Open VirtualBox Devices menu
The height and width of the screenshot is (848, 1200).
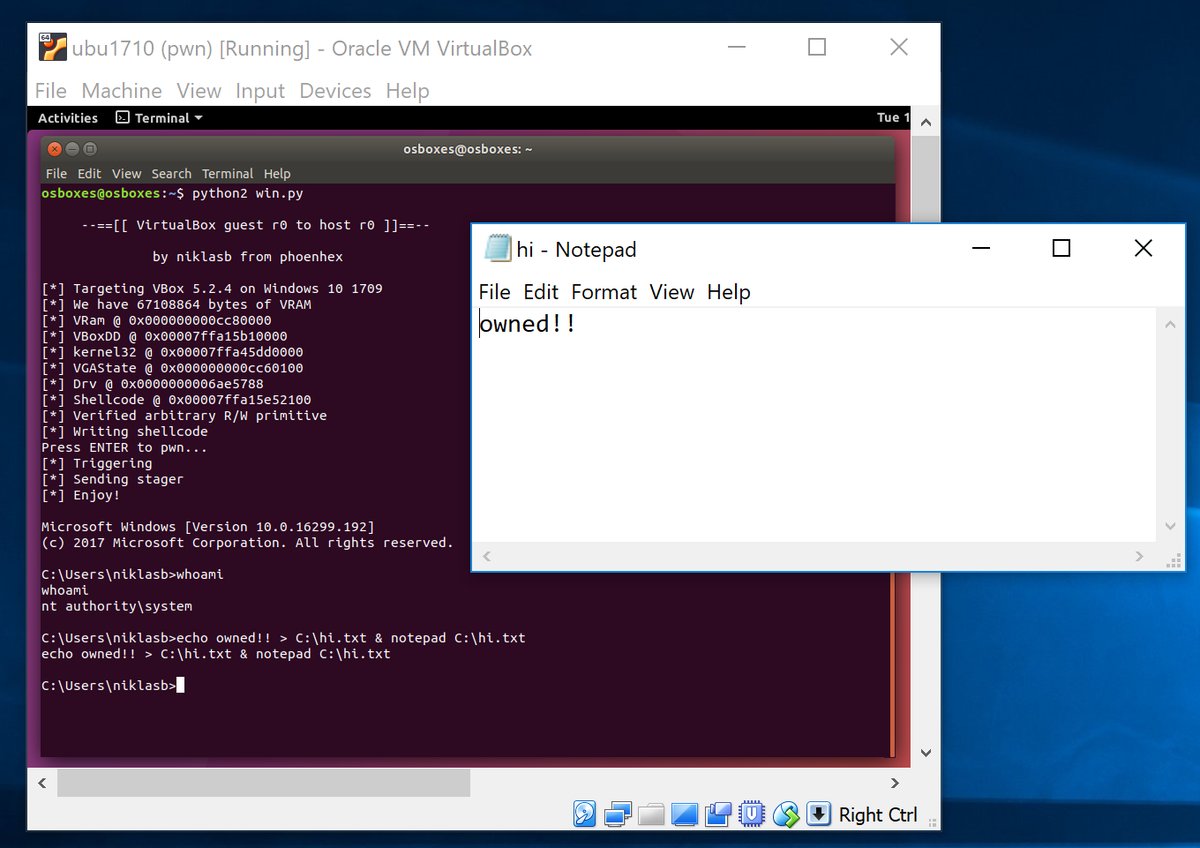pyautogui.click(x=335, y=91)
